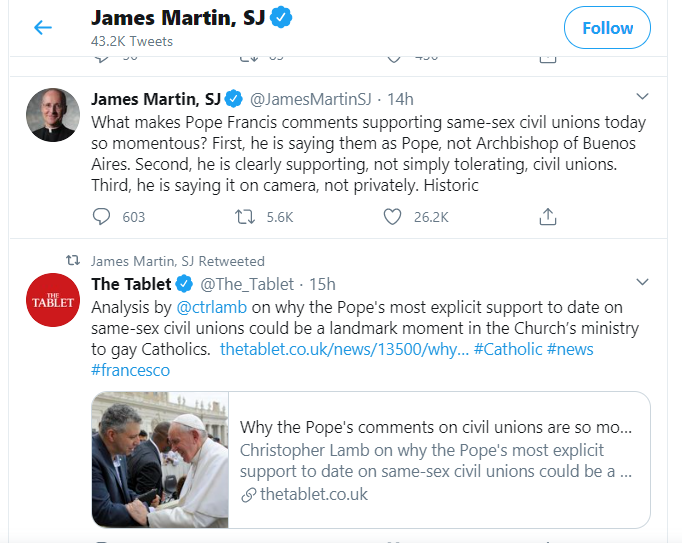The width and height of the screenshot is (682, 543).
Task: Select the #francesco hashtag
Action: click(x=130, y=370)
